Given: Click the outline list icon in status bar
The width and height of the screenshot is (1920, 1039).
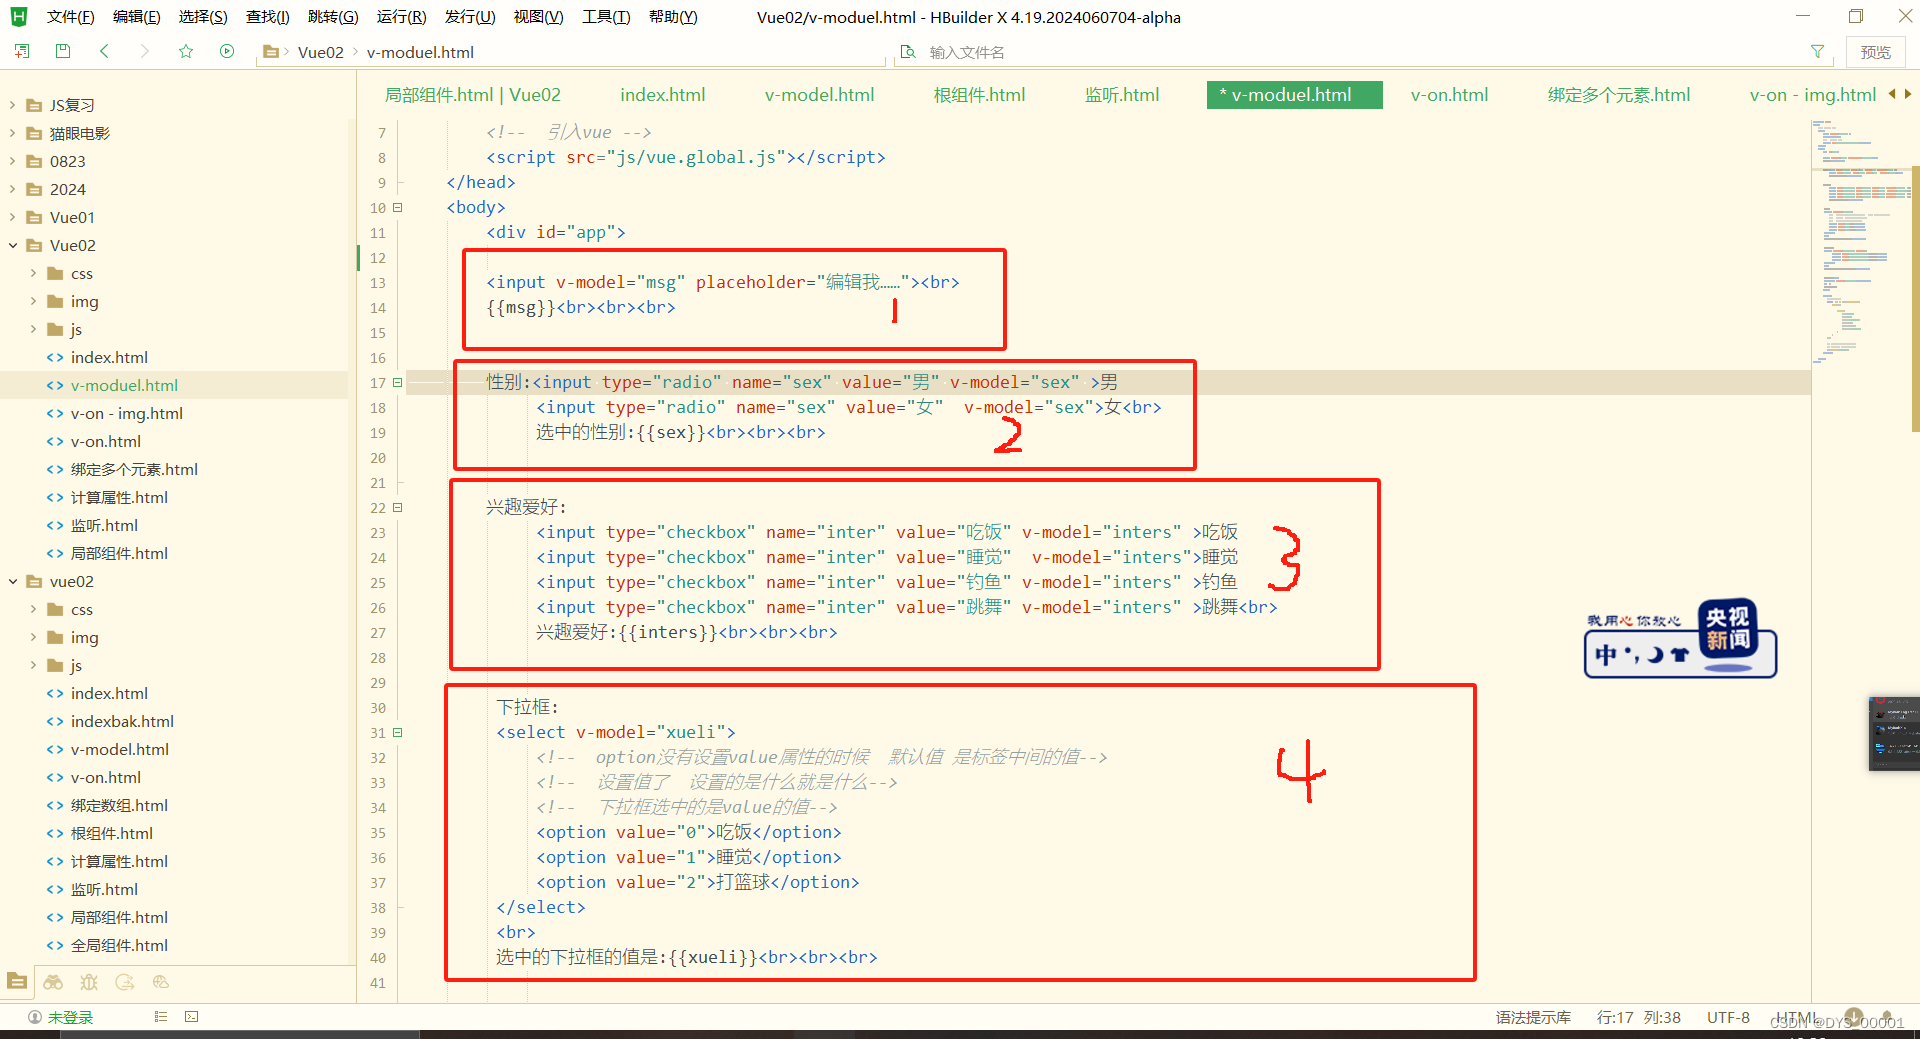Looking at the screenshot, I should 160,1017.
